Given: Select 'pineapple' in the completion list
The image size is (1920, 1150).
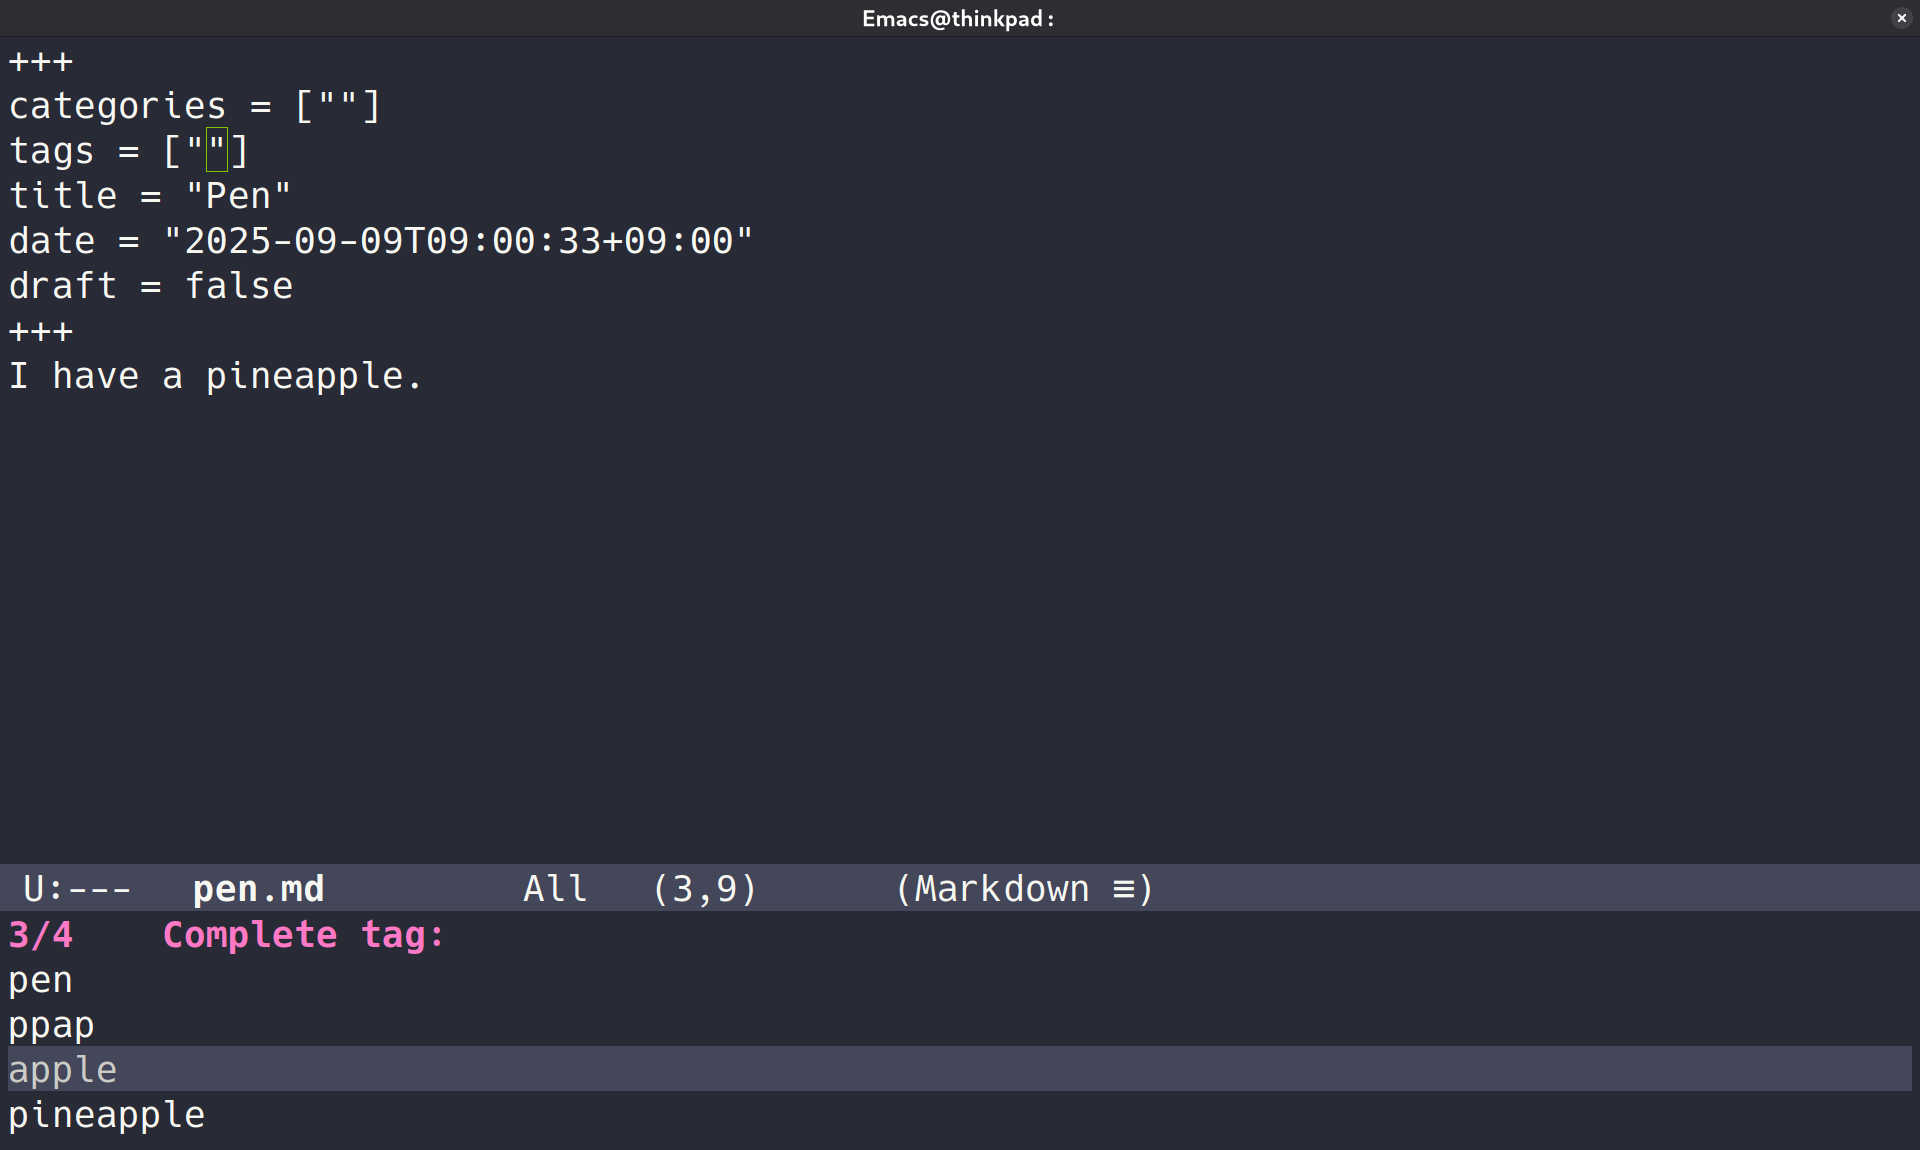Looking at the screenshot, I should pyautogui.click(x=106, y=1115).
